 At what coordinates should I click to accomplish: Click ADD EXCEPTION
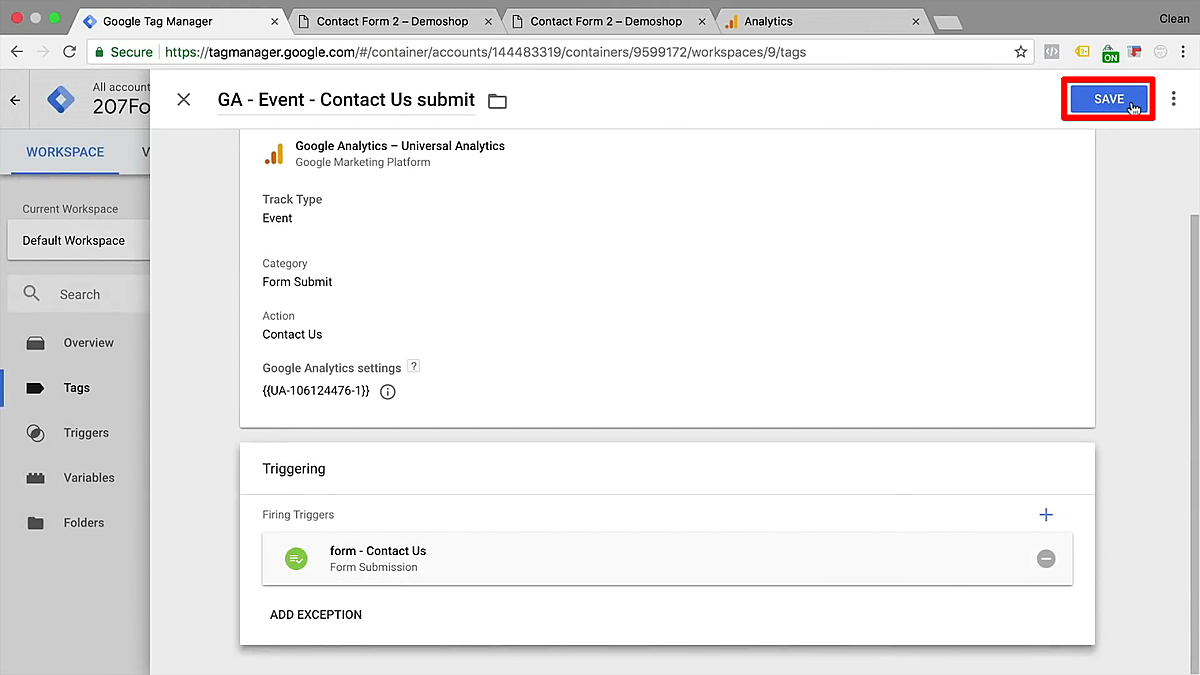[x=316, y=615]
